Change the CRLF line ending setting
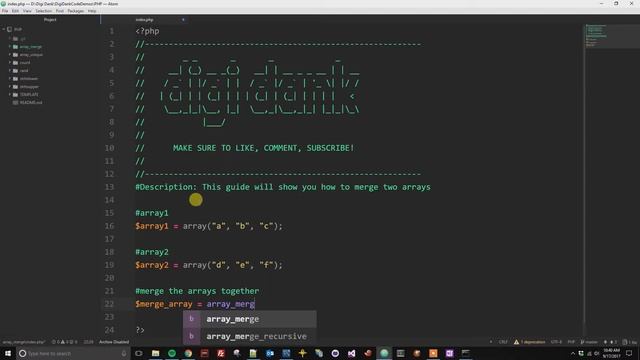 click(503, 342)
